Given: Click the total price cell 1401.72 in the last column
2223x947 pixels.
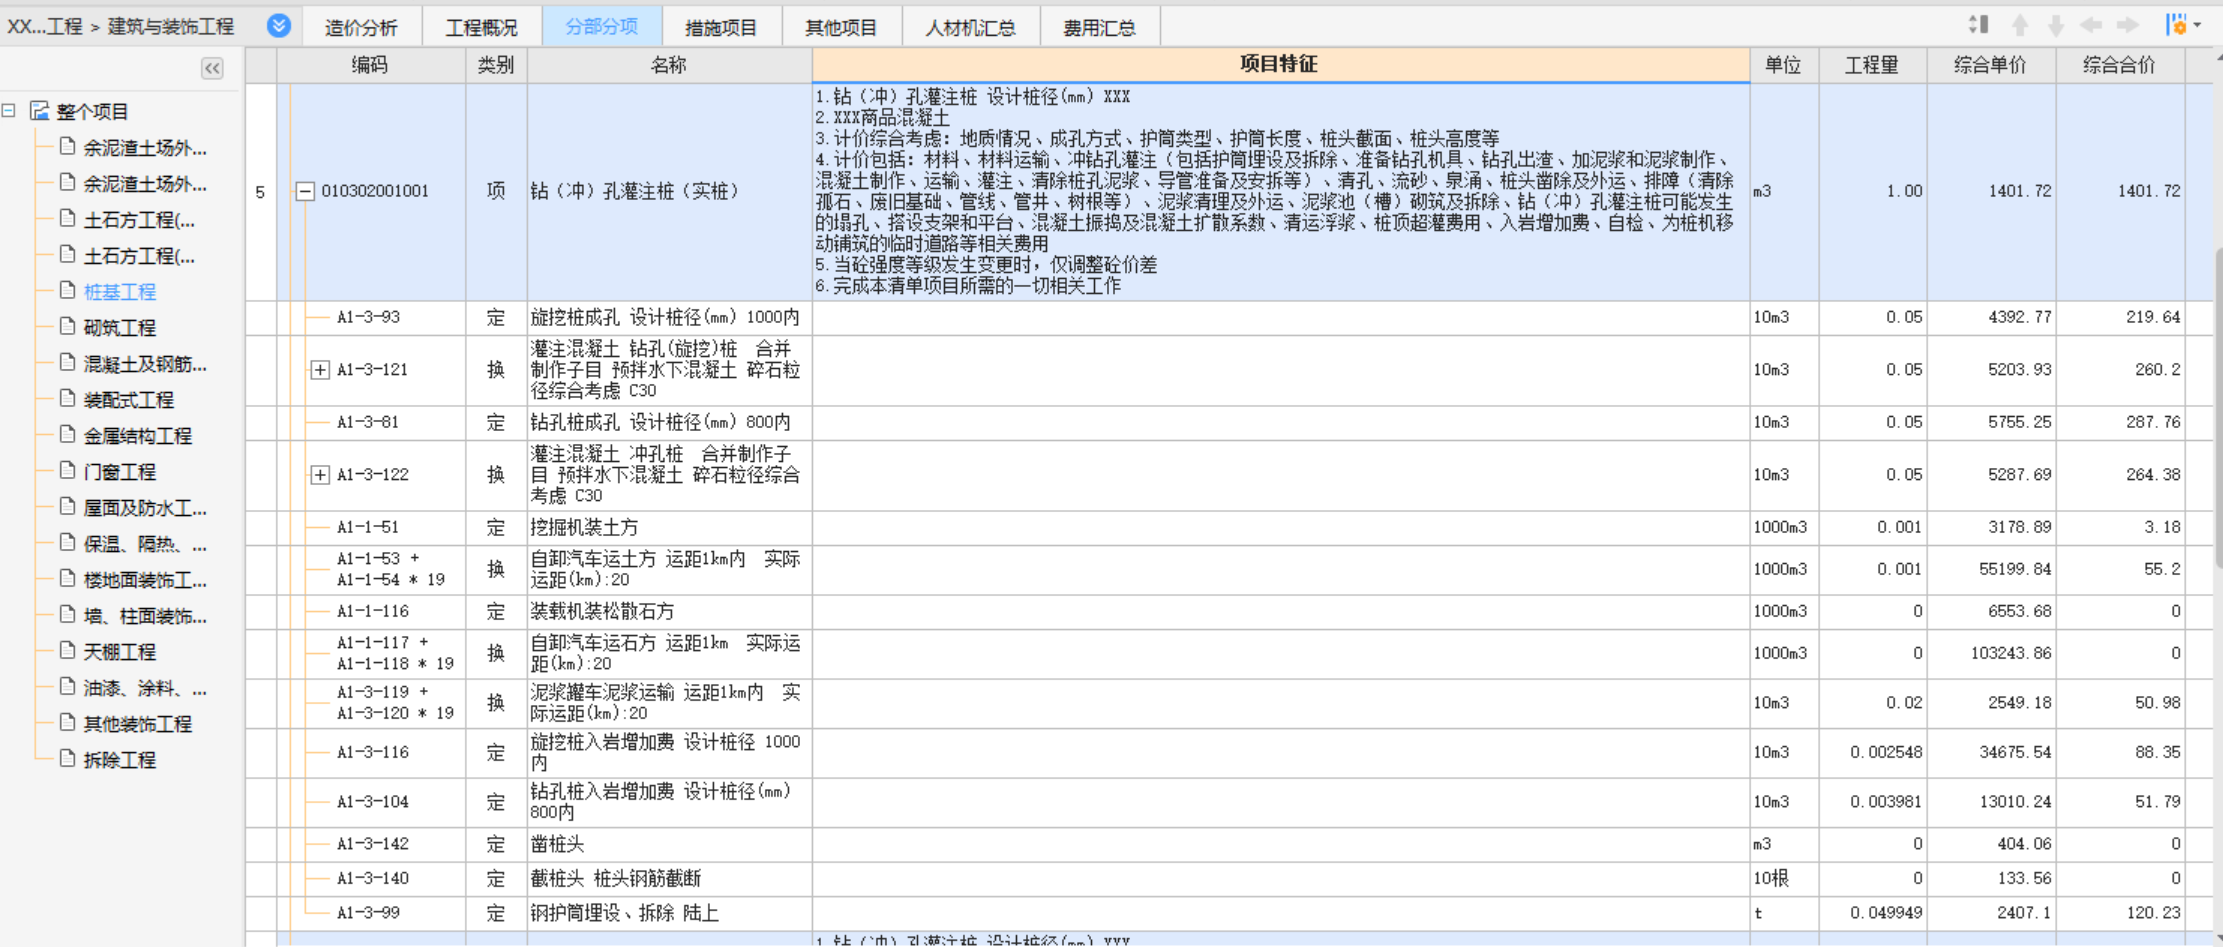Looking at the screenshot, I should point(2120,191).
